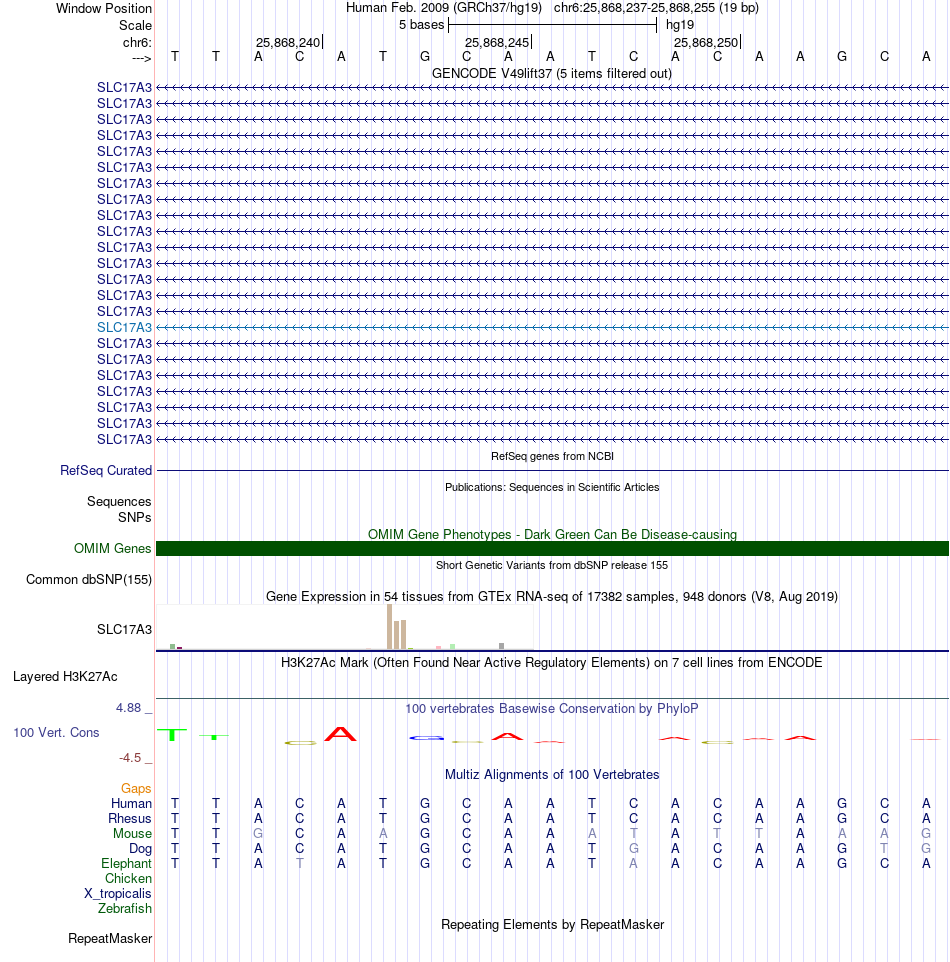Click the orange Gaps label
Viewport: 950px width, 962px height.
pos(136,788)
